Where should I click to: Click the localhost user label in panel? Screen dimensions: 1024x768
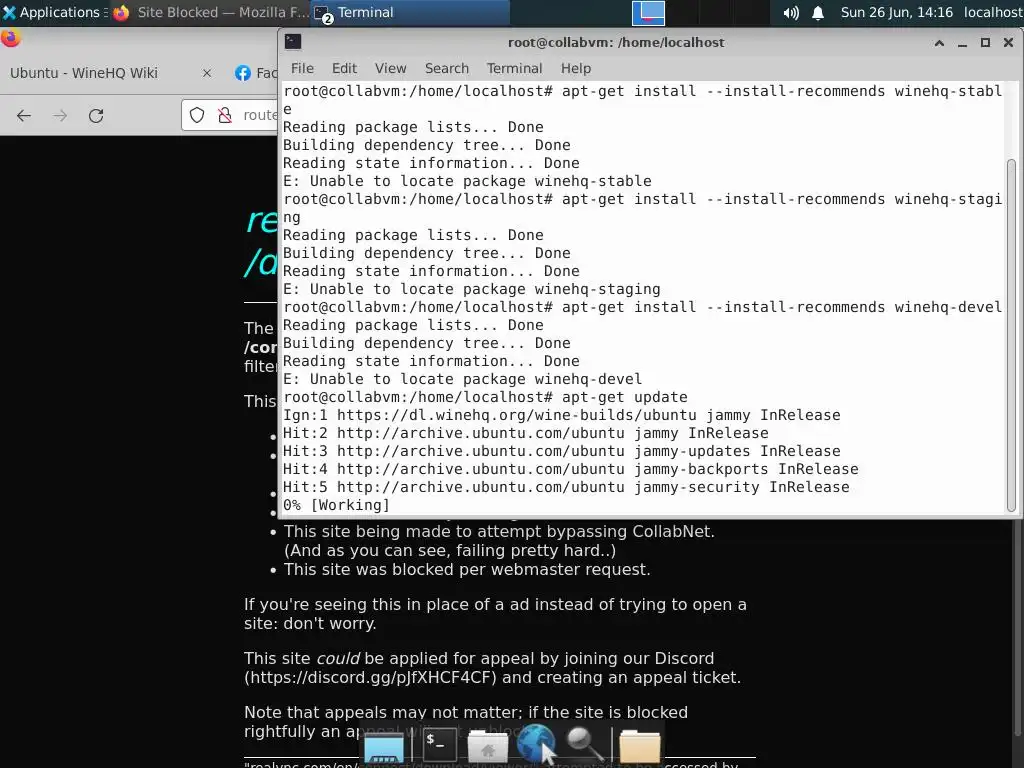tap(993, 12)
